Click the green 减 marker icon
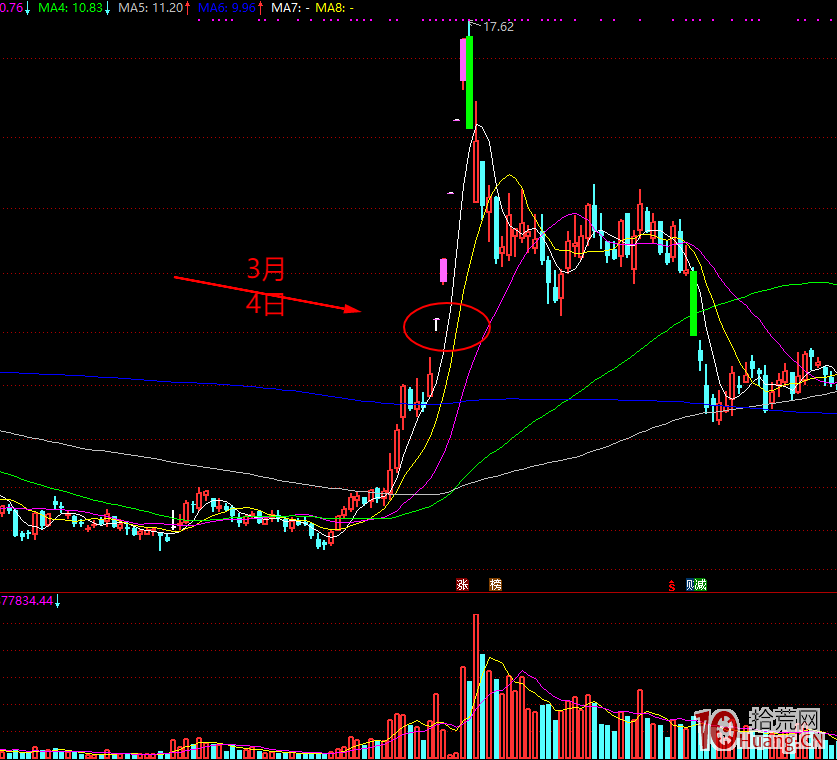The width and height of the screenshot is (837, 760). [x=701, y=585]
